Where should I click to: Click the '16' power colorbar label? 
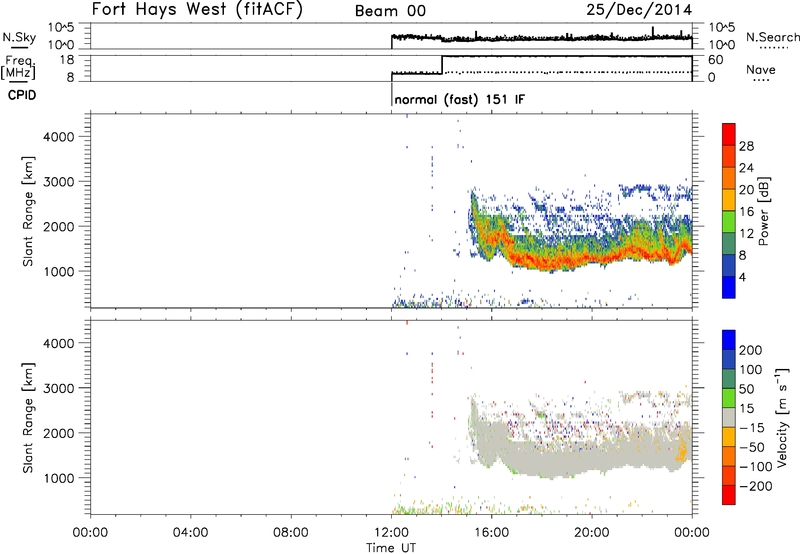pyautogui.click(x=746, y=212)
